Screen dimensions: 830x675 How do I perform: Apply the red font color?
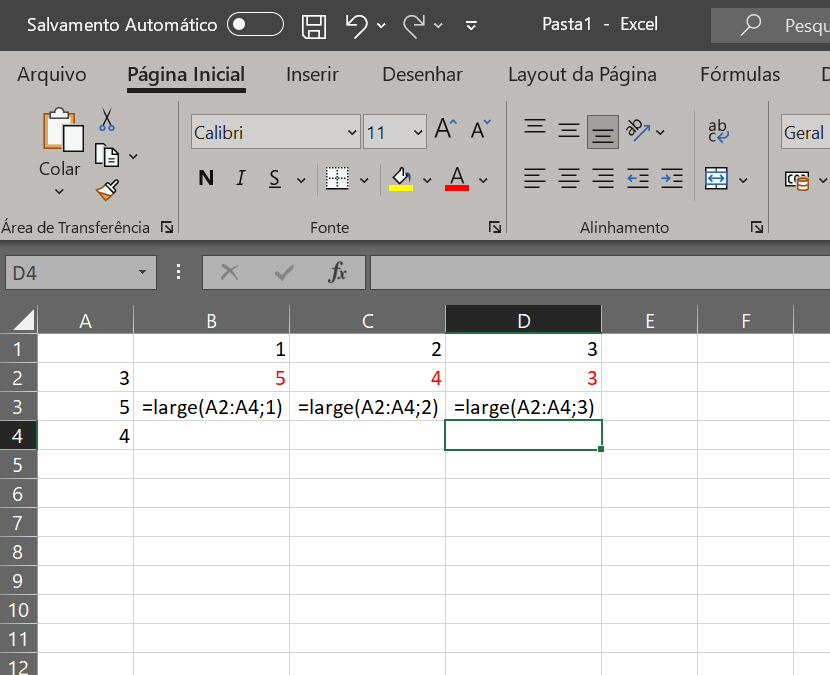[x=457, y=179]
